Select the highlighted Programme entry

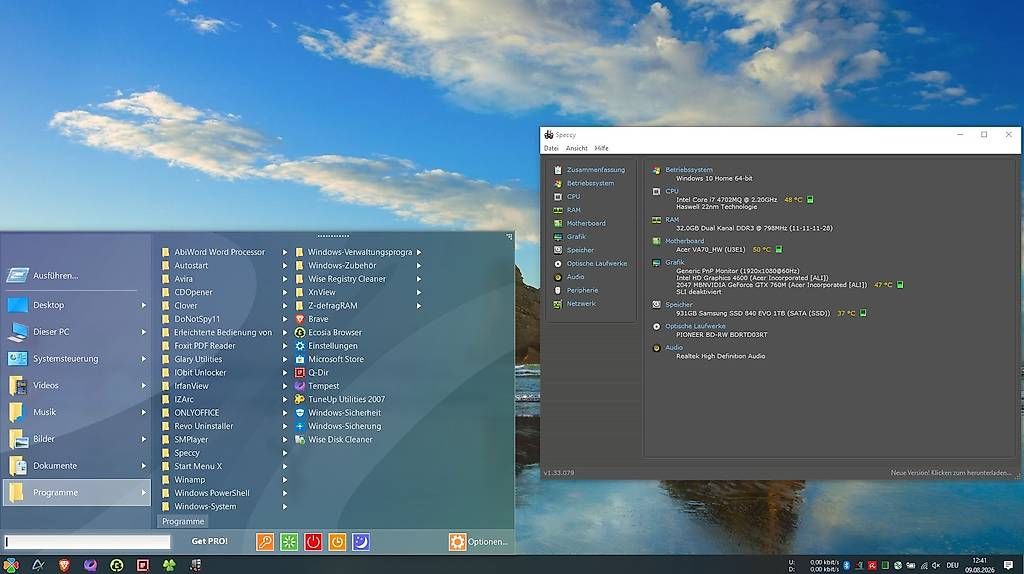[76, 492]
